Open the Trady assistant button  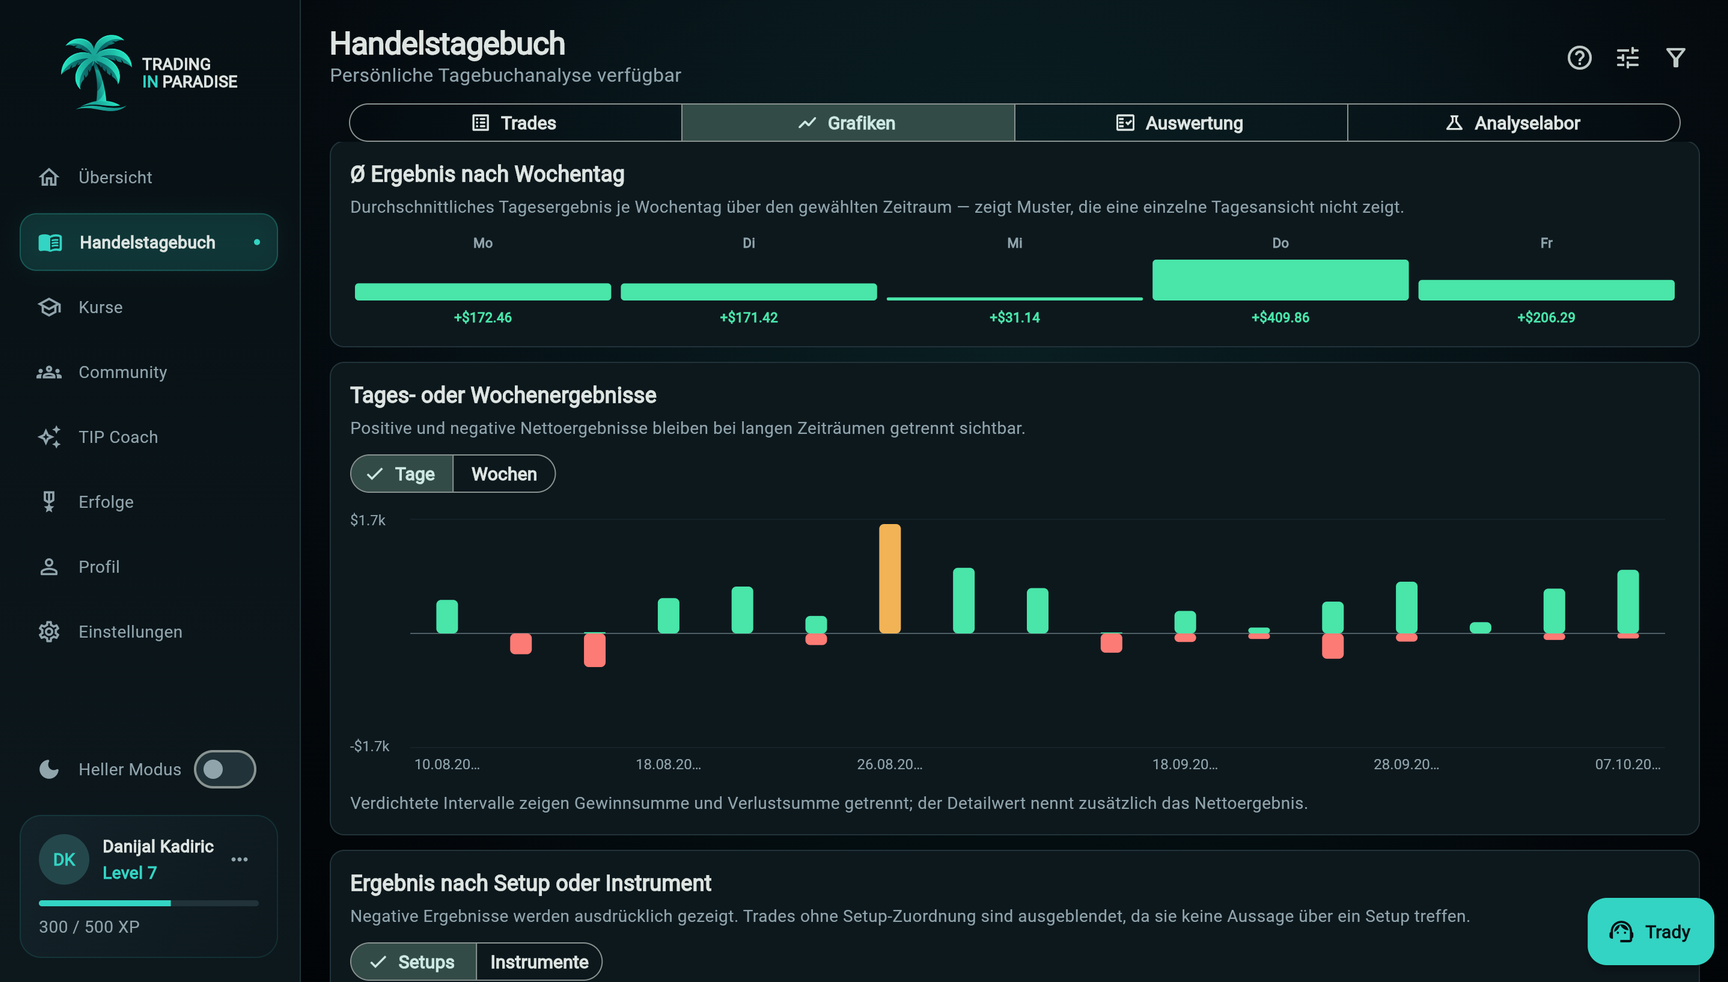pos(1651,932)
